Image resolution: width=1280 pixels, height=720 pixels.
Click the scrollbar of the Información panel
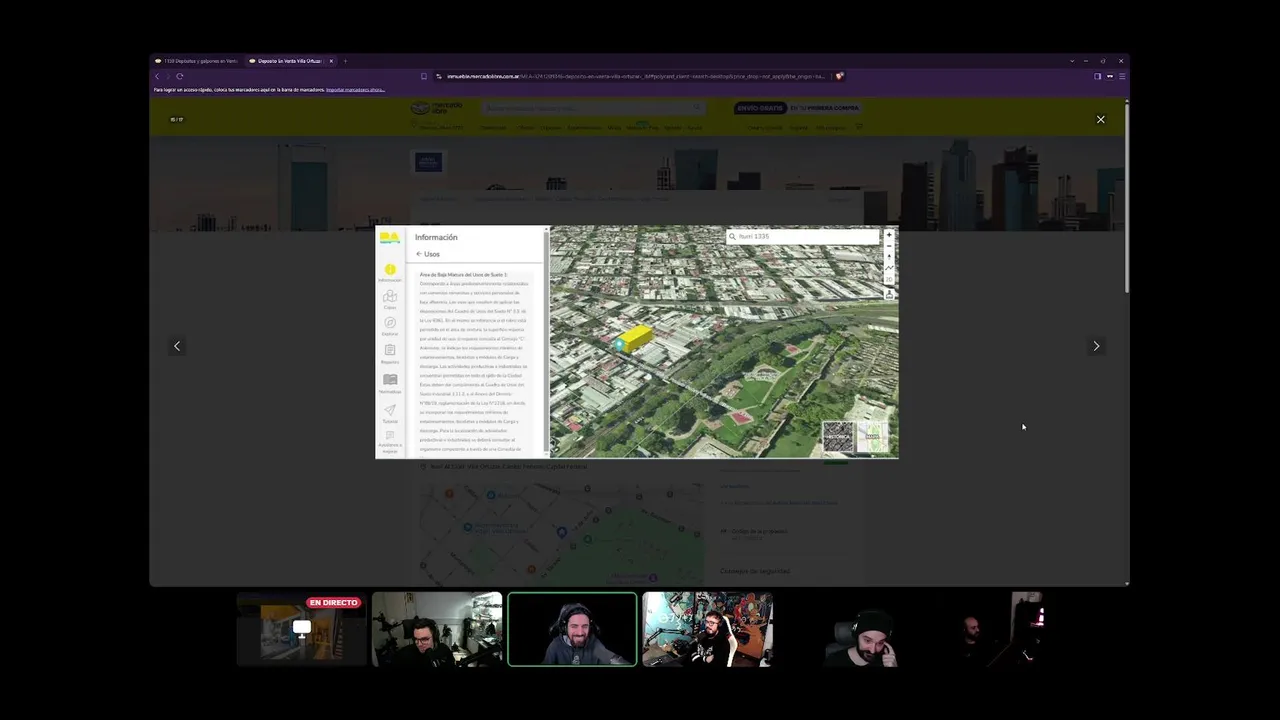pos(546,340)
